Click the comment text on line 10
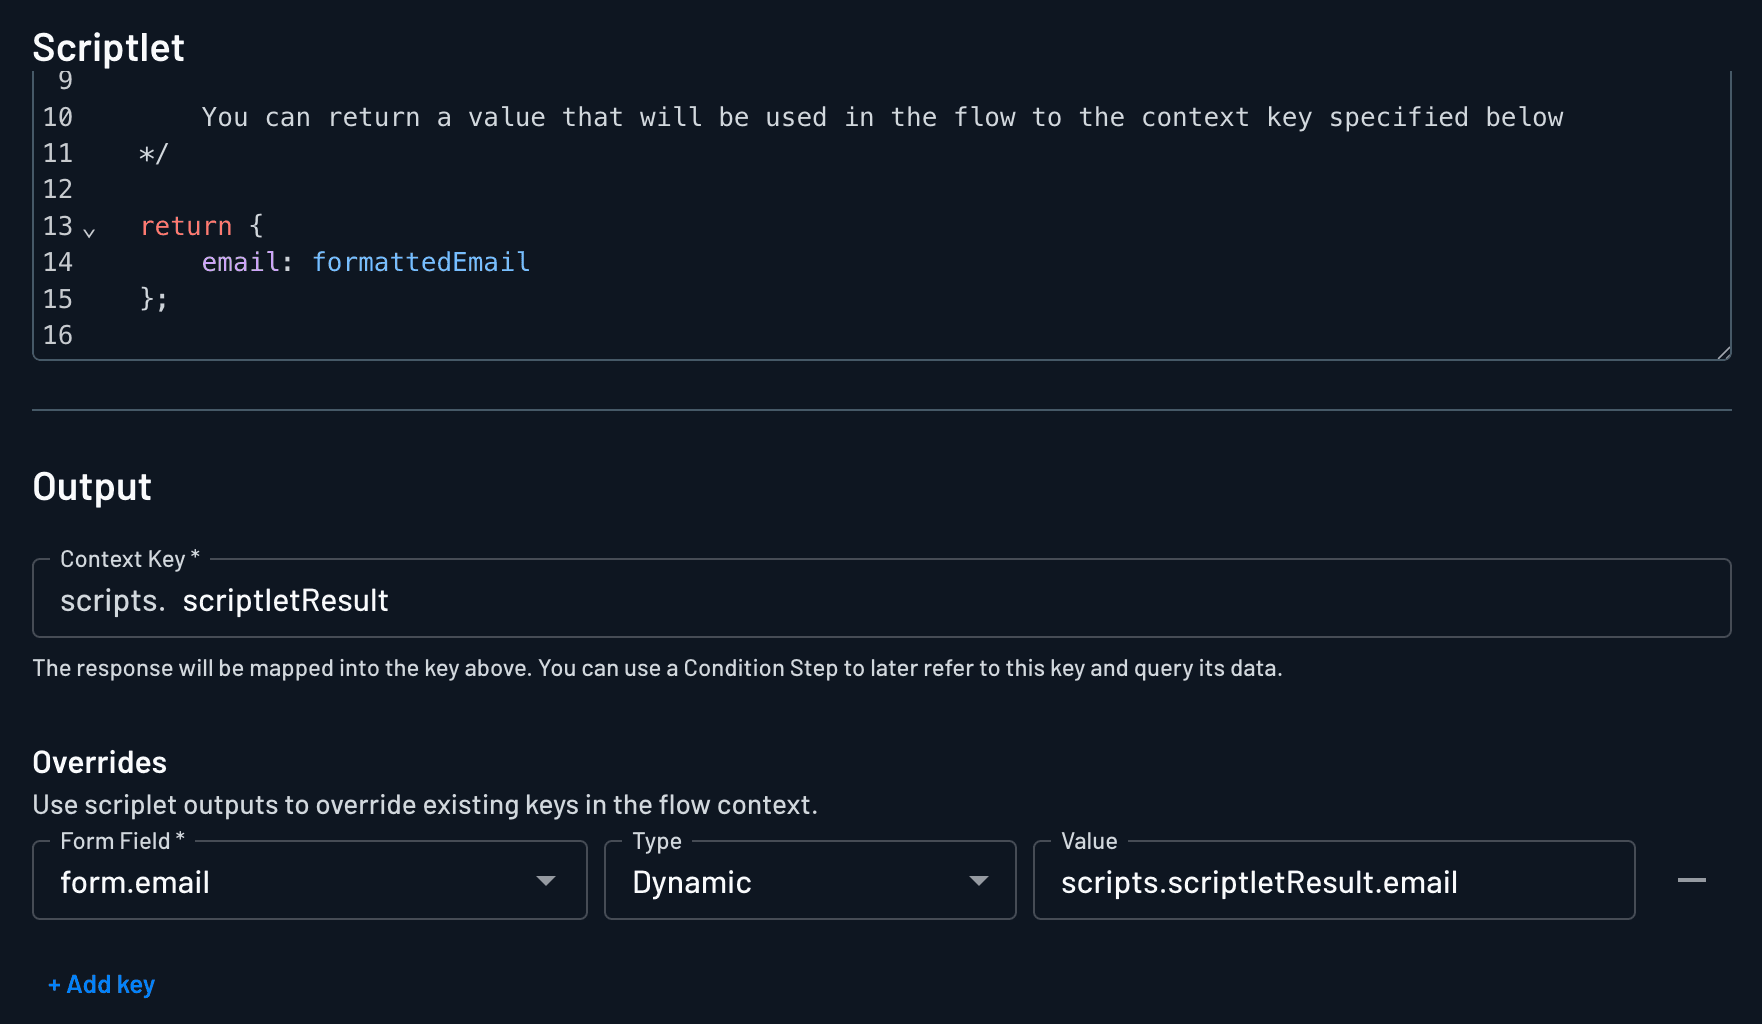The width and height of the screenshot is (1762, 1024). 882,118
